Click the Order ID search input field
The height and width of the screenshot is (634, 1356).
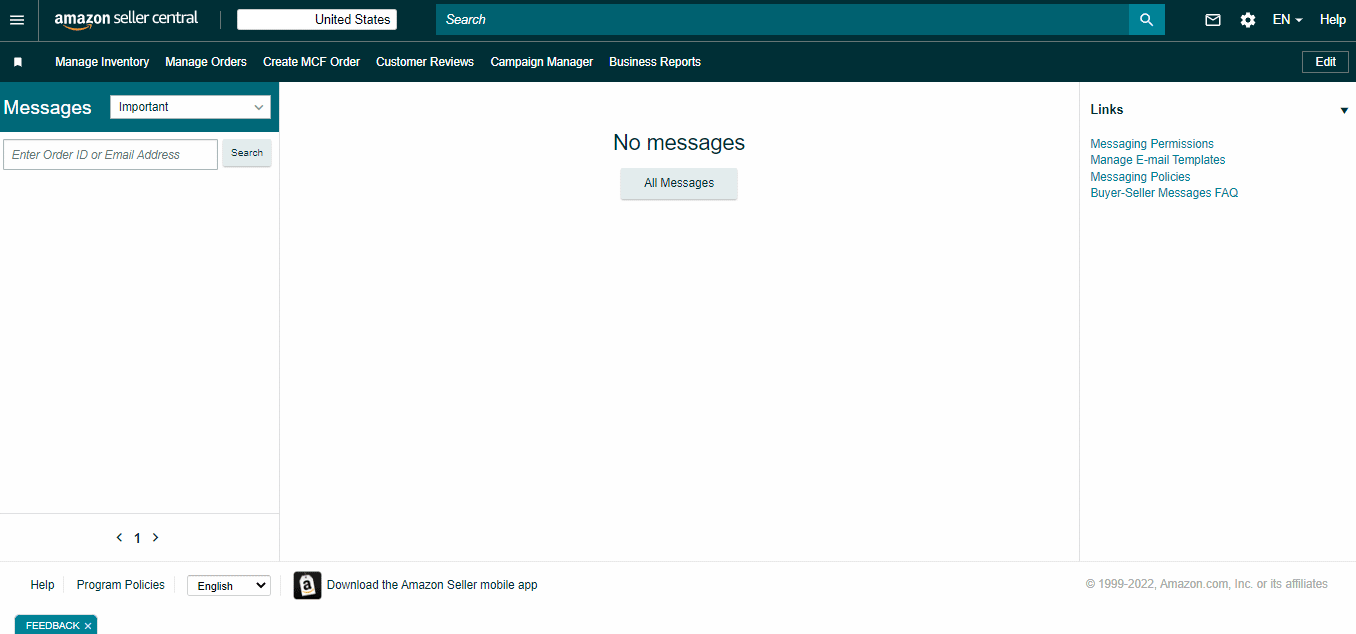tap(110, 154)
